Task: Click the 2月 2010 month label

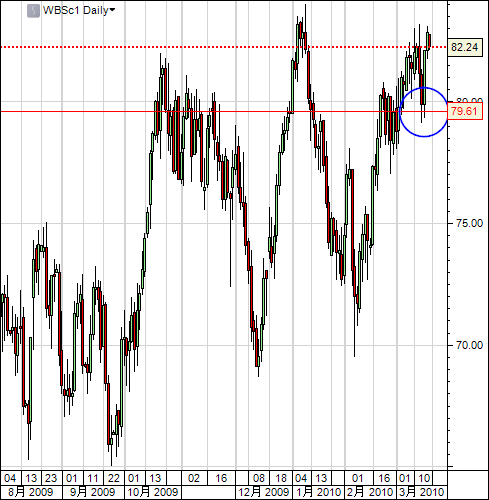Action: pos(370,492)
